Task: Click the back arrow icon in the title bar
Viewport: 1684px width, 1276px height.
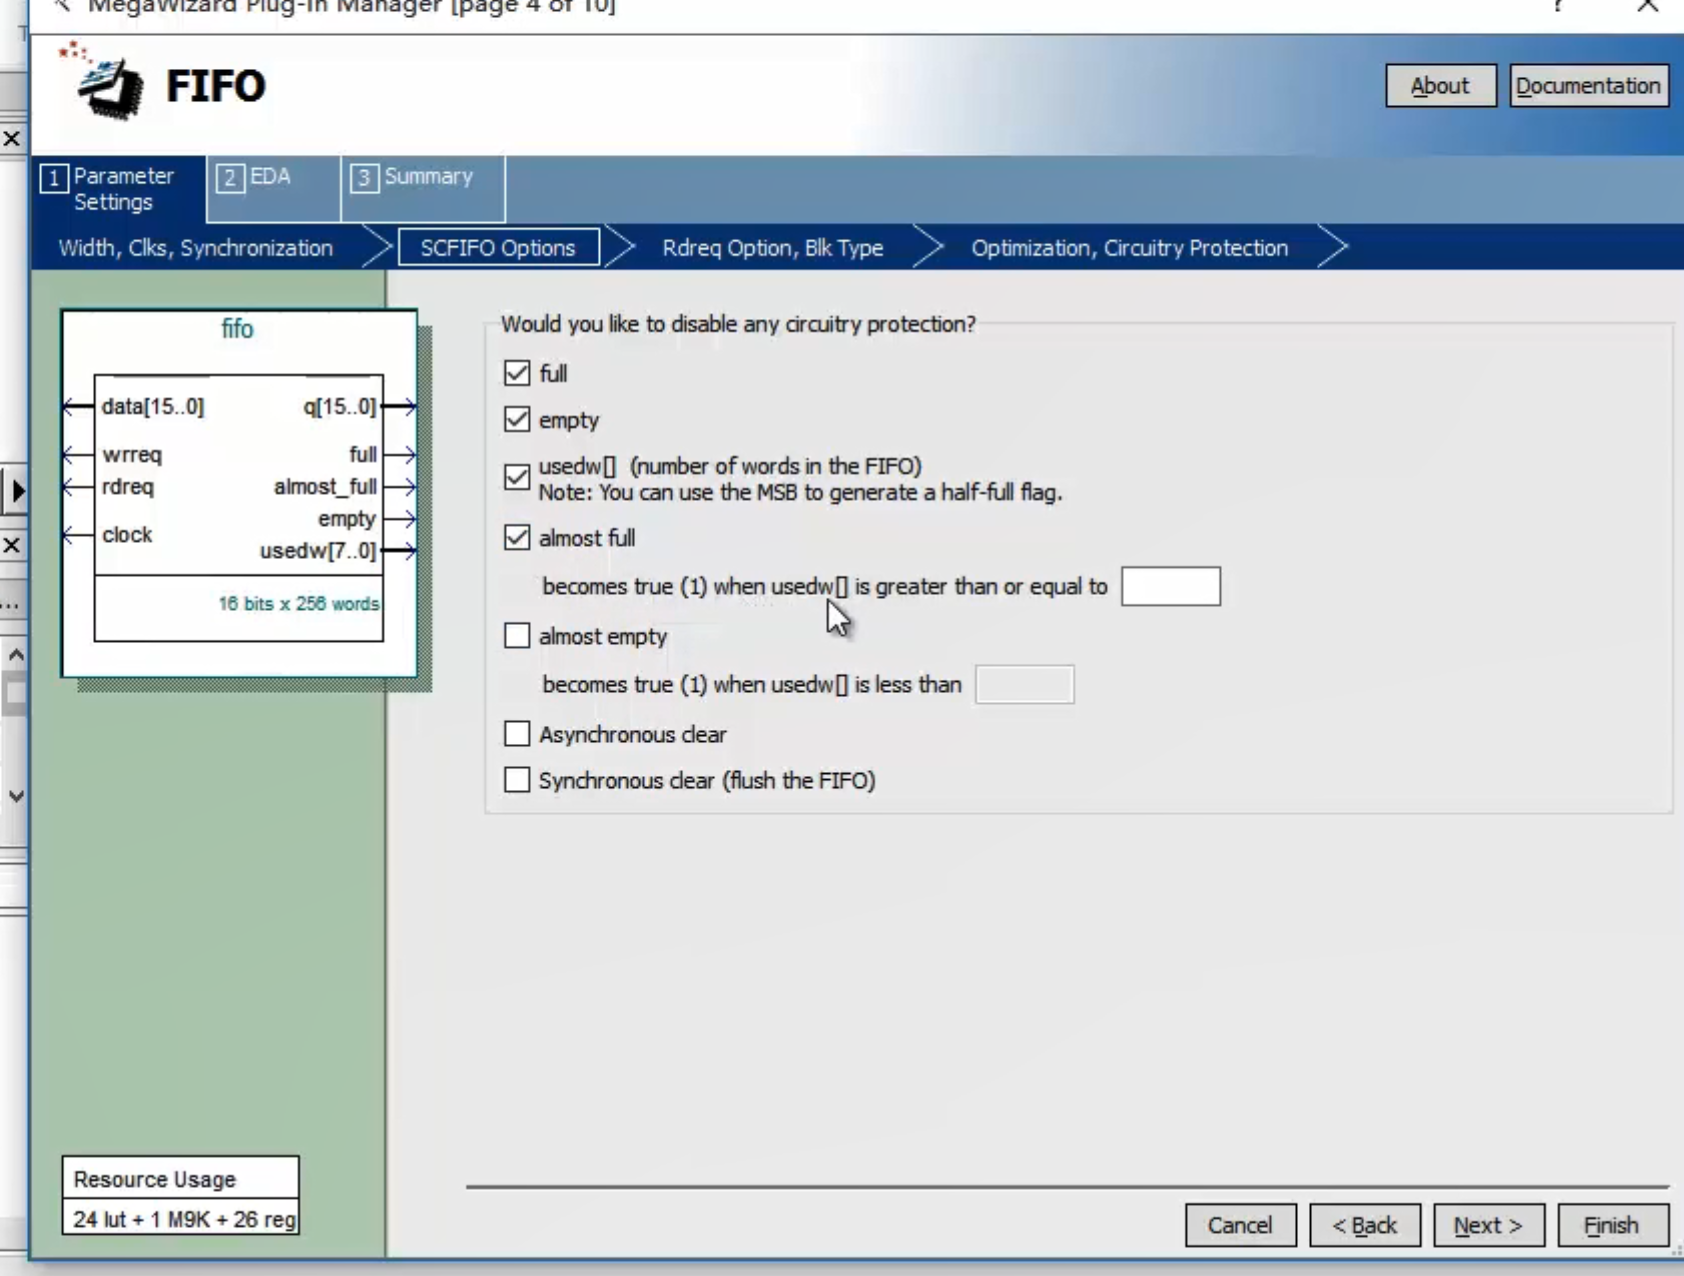Action: click(x=63, y=6)
